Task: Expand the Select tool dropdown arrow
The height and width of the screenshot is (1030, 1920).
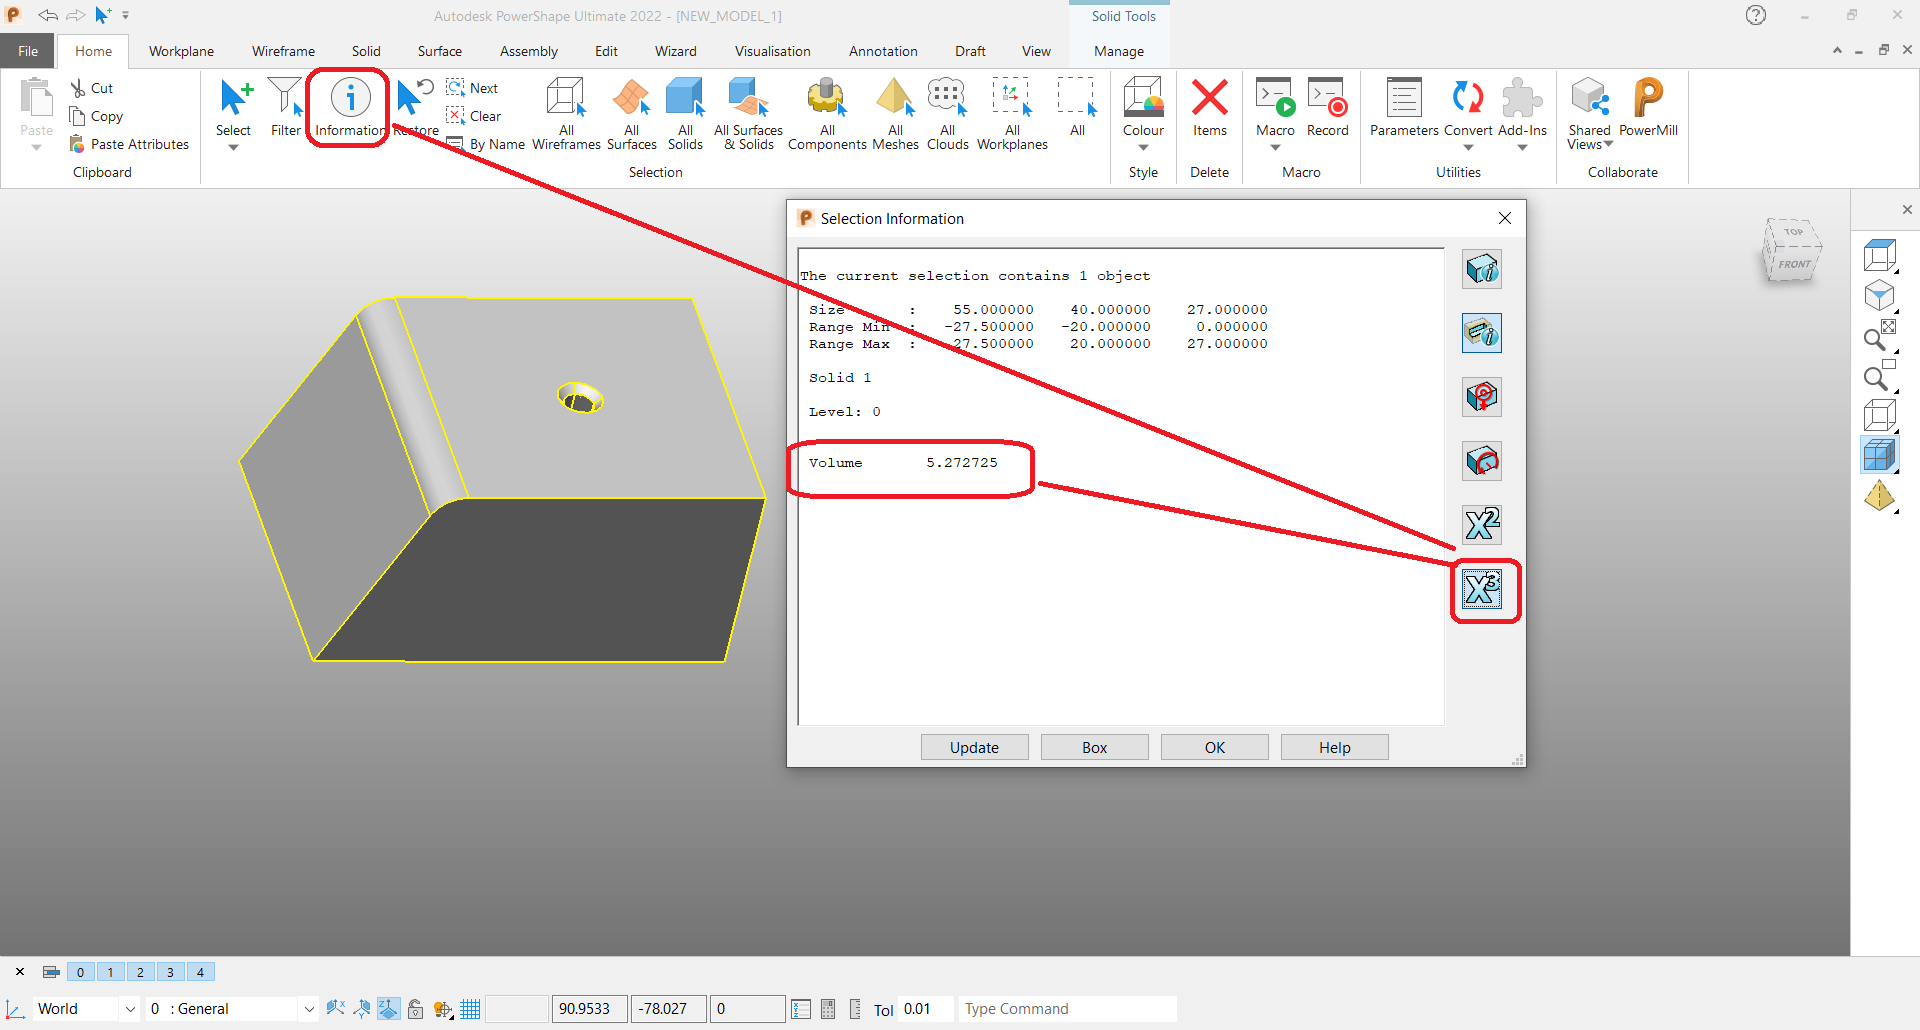Action: [234, 145]
